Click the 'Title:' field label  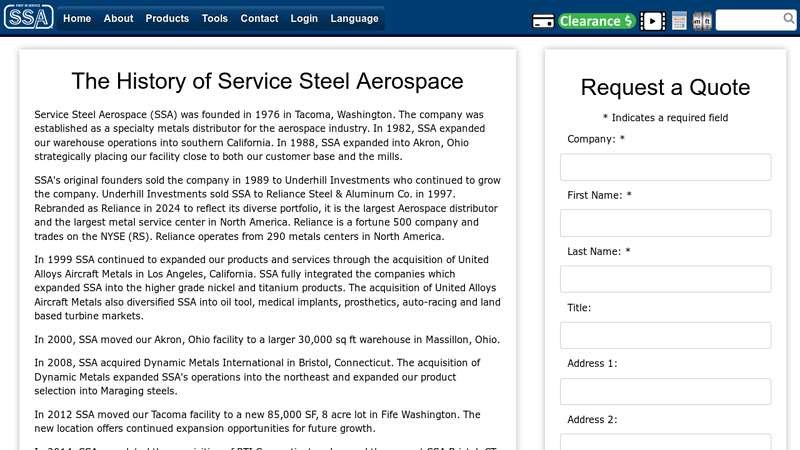[x=579, y=308]
